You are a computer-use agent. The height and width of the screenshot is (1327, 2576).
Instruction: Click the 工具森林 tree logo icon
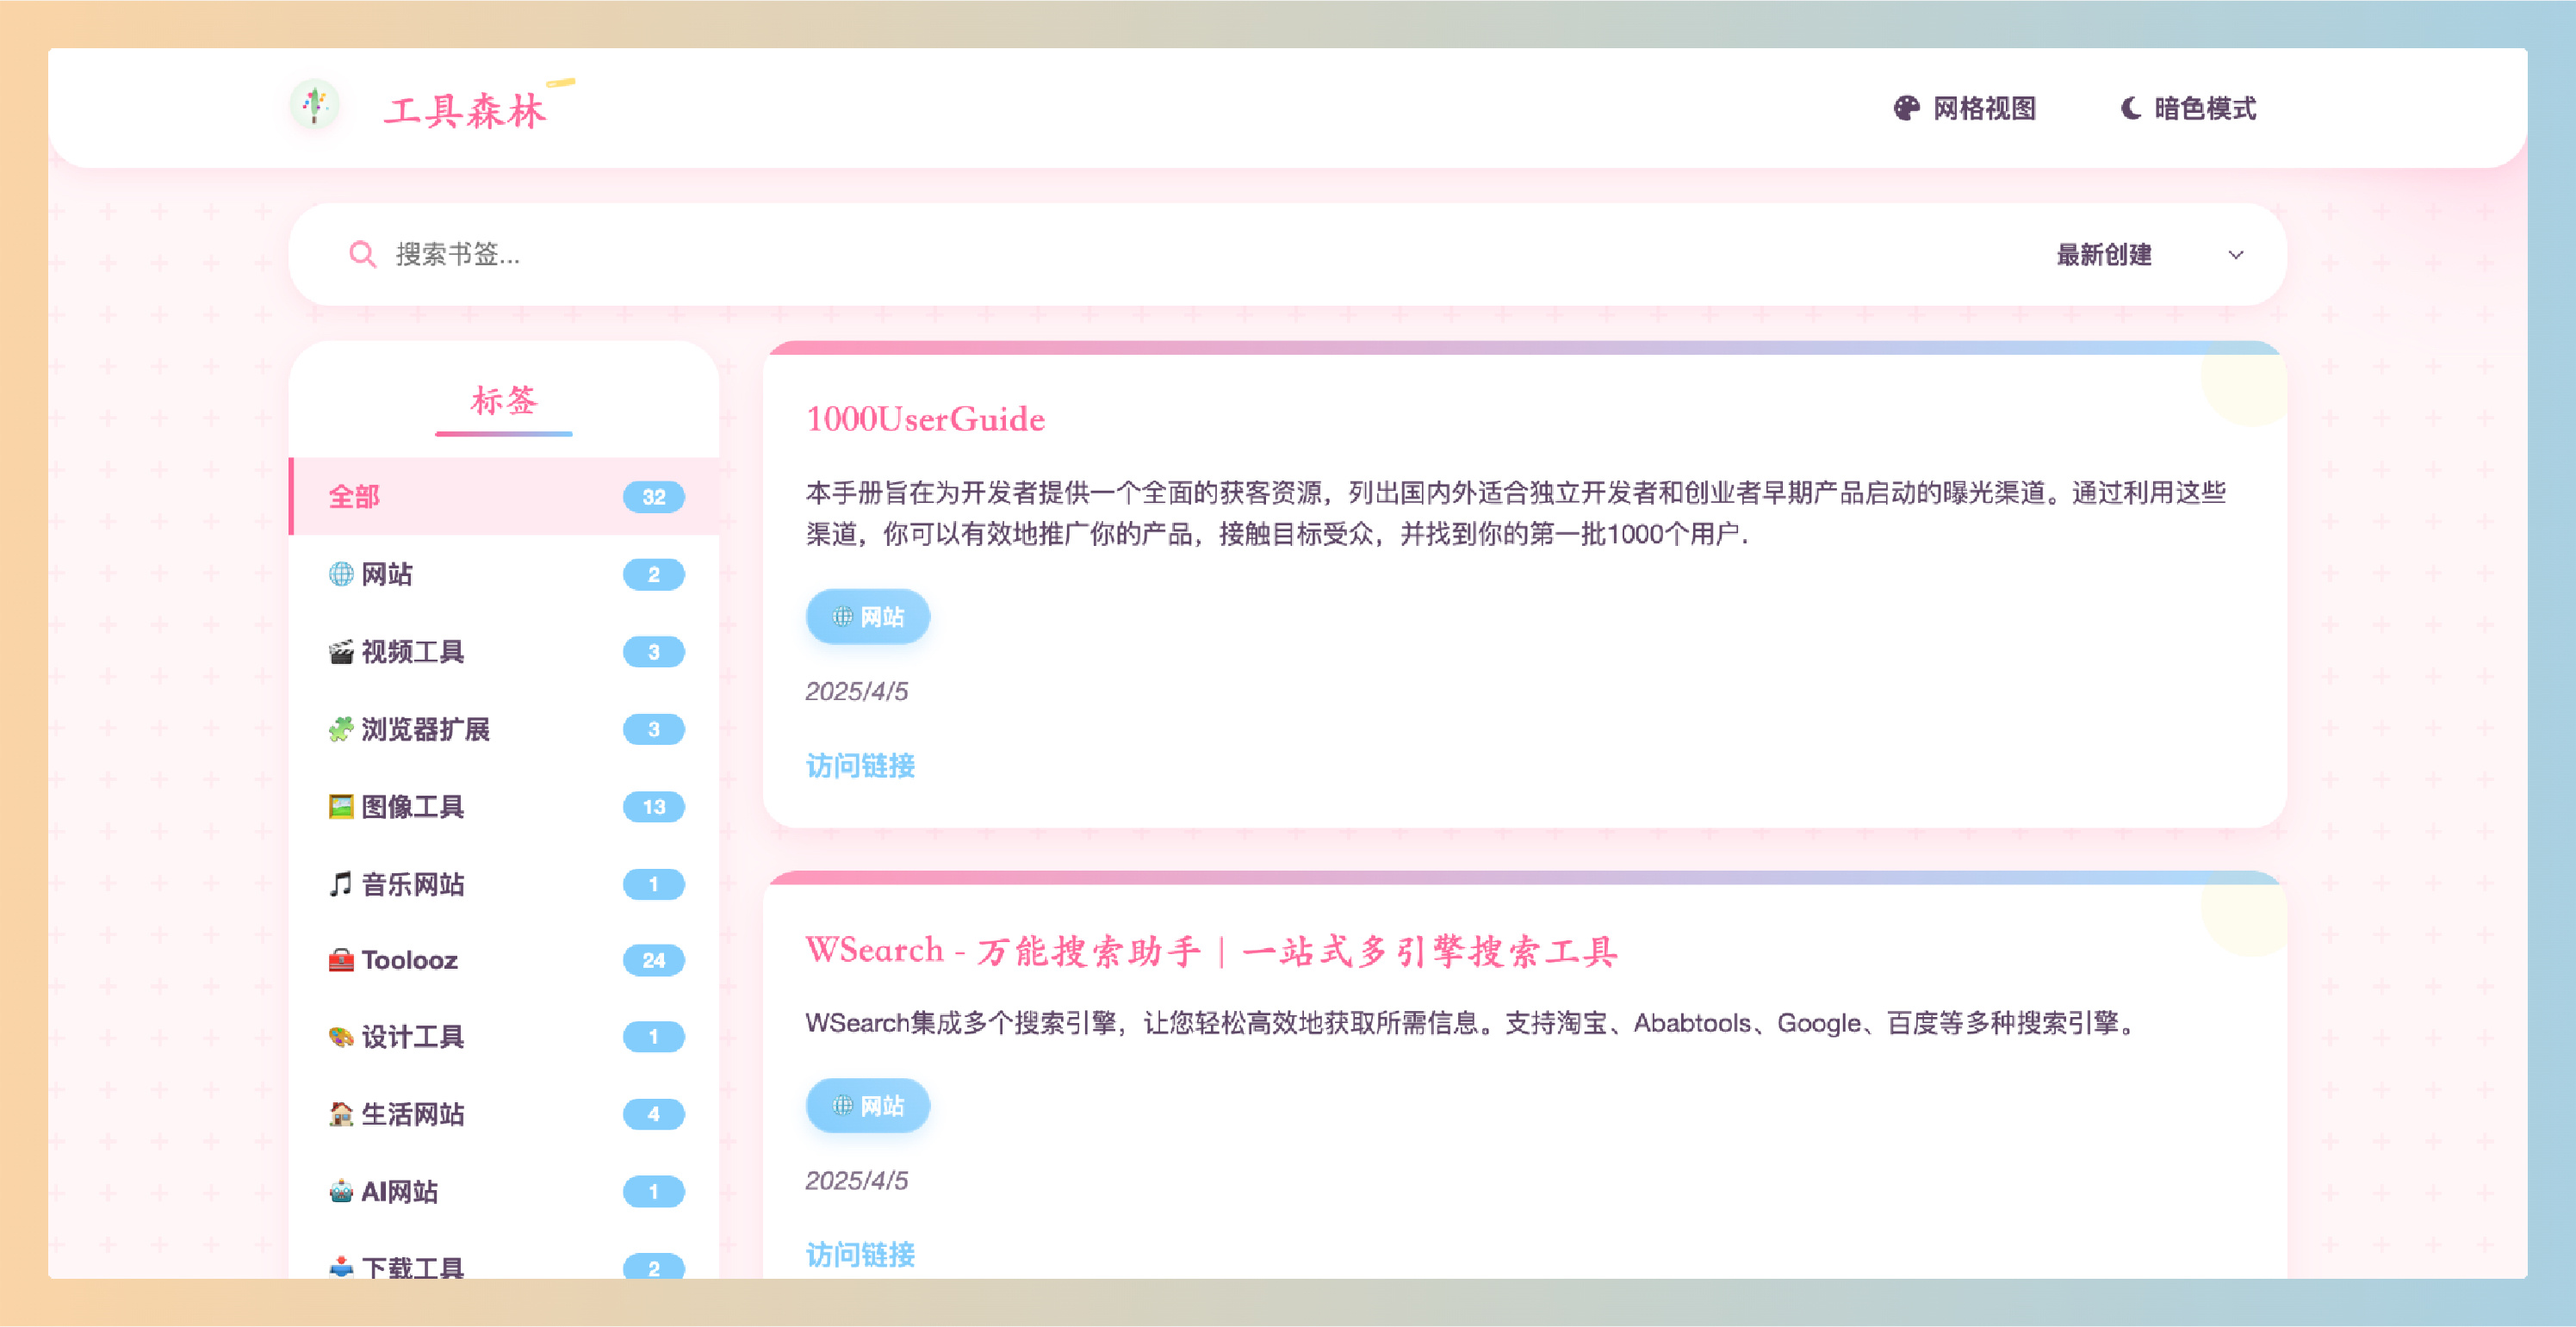[315, 104]
